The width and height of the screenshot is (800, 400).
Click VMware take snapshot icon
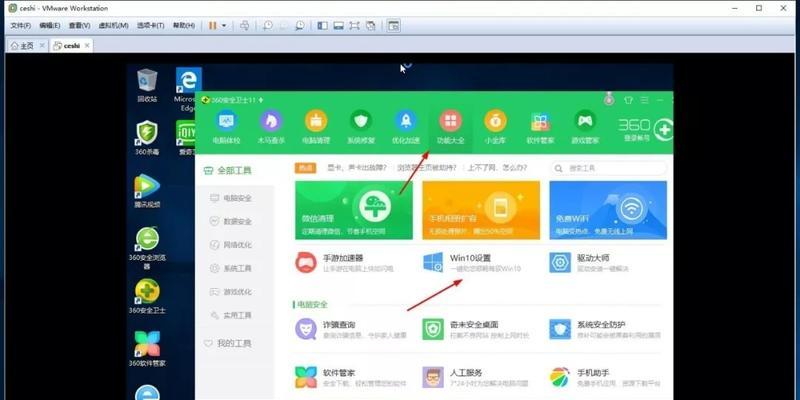267,25
